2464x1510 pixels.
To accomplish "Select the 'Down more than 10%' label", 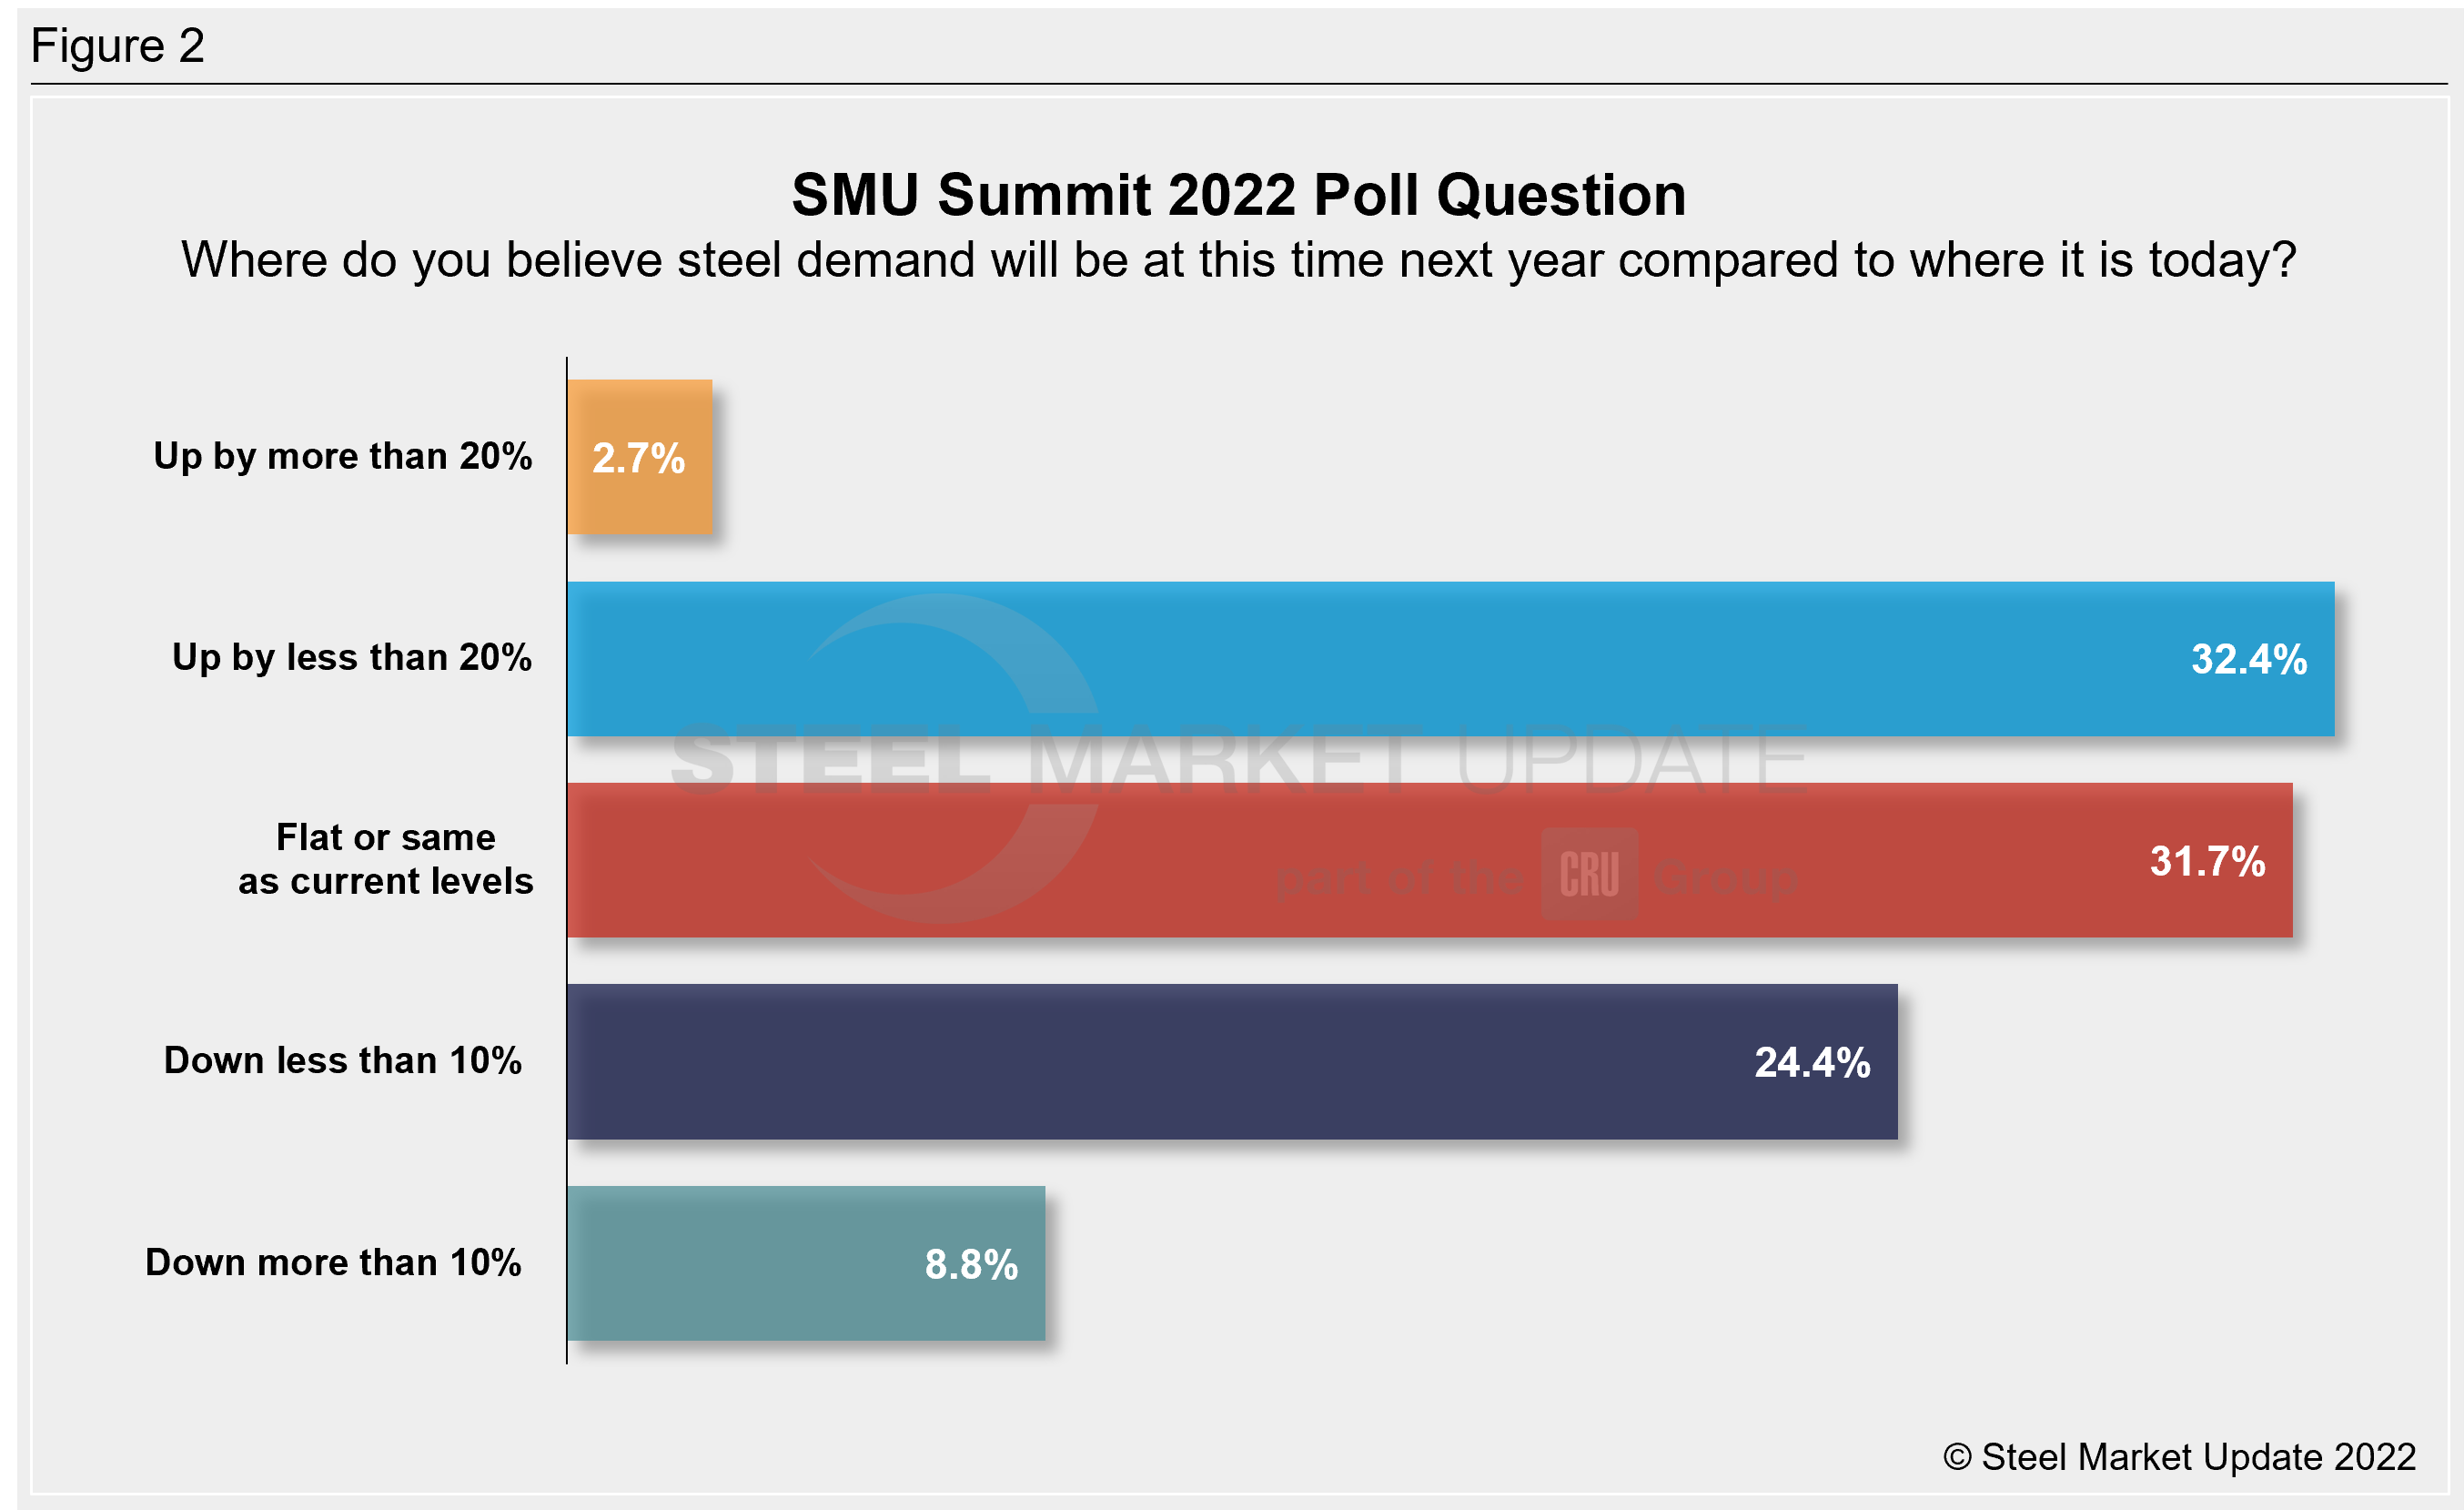I will click(x=333, y=1263).
